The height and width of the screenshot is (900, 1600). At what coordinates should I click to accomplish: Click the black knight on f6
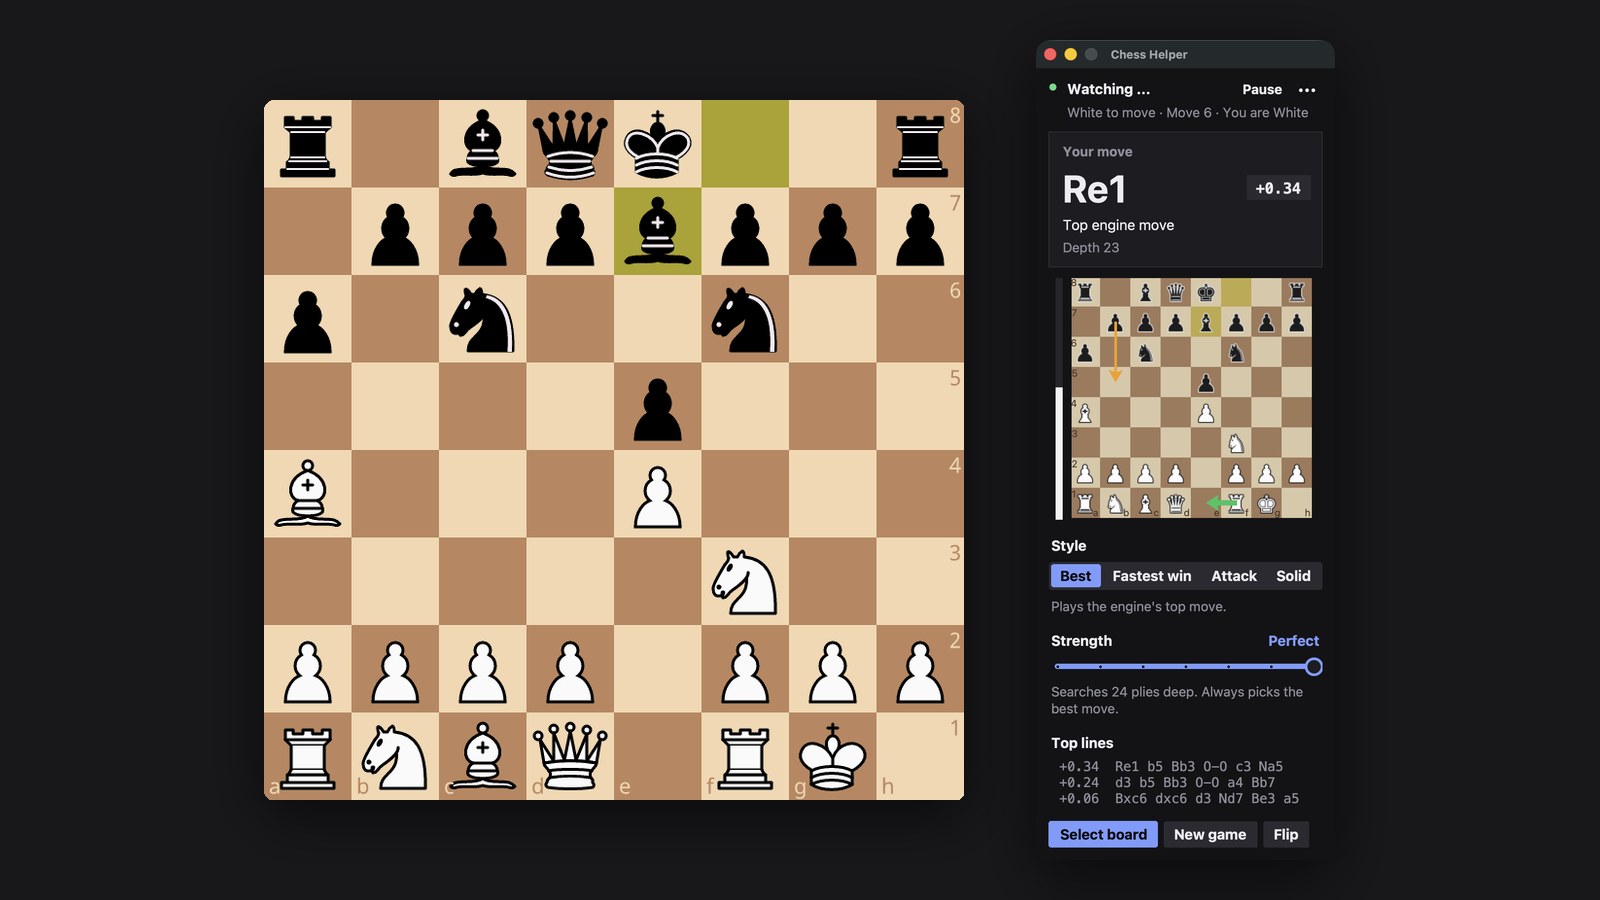[x=745, y=319]
